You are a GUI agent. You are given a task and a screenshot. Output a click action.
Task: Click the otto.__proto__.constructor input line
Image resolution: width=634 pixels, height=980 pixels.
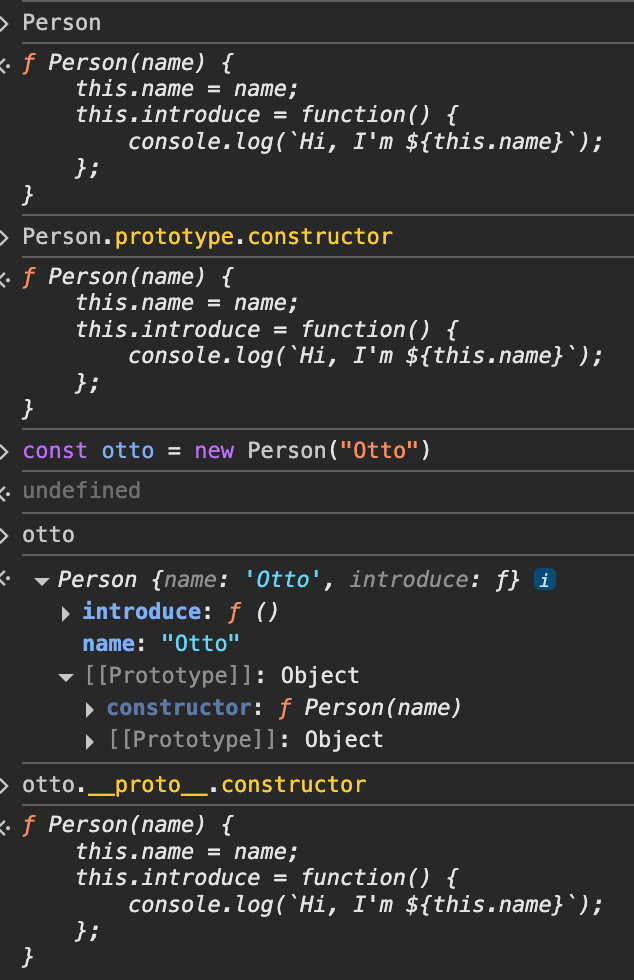click(x=194, y=784)
